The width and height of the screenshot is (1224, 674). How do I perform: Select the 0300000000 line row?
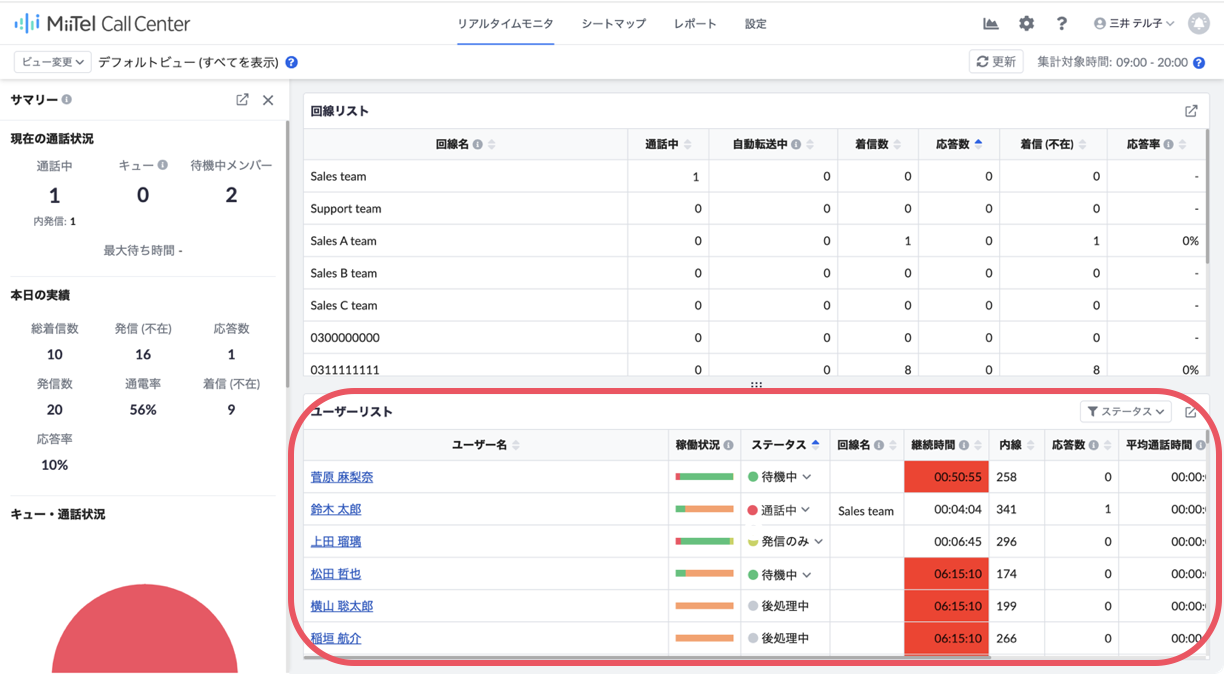[x=755, y=337]
